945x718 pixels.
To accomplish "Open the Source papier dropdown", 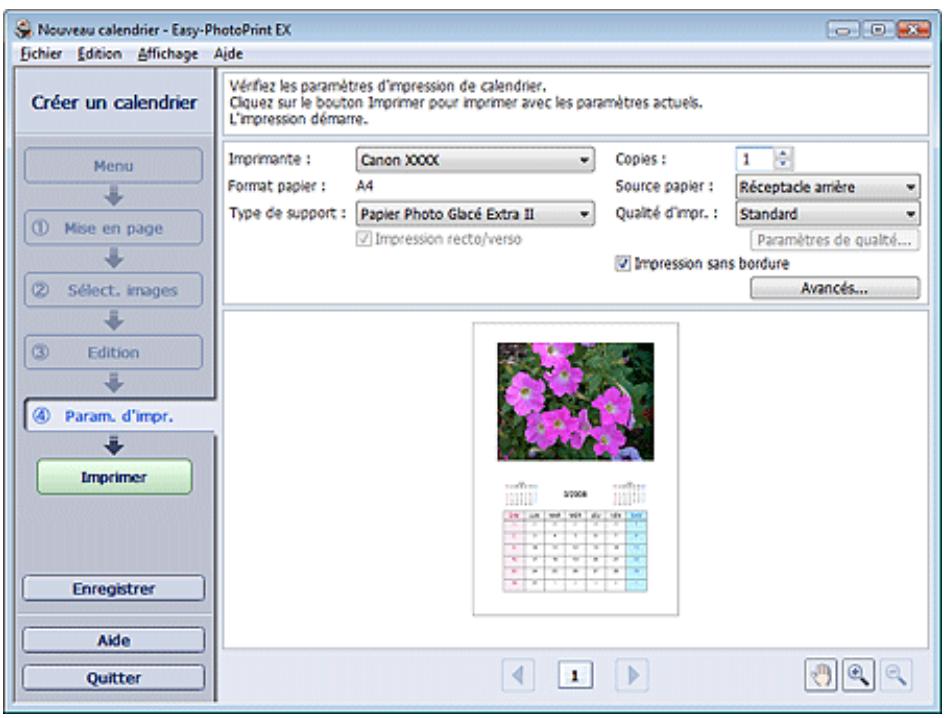I will point(827,187).
